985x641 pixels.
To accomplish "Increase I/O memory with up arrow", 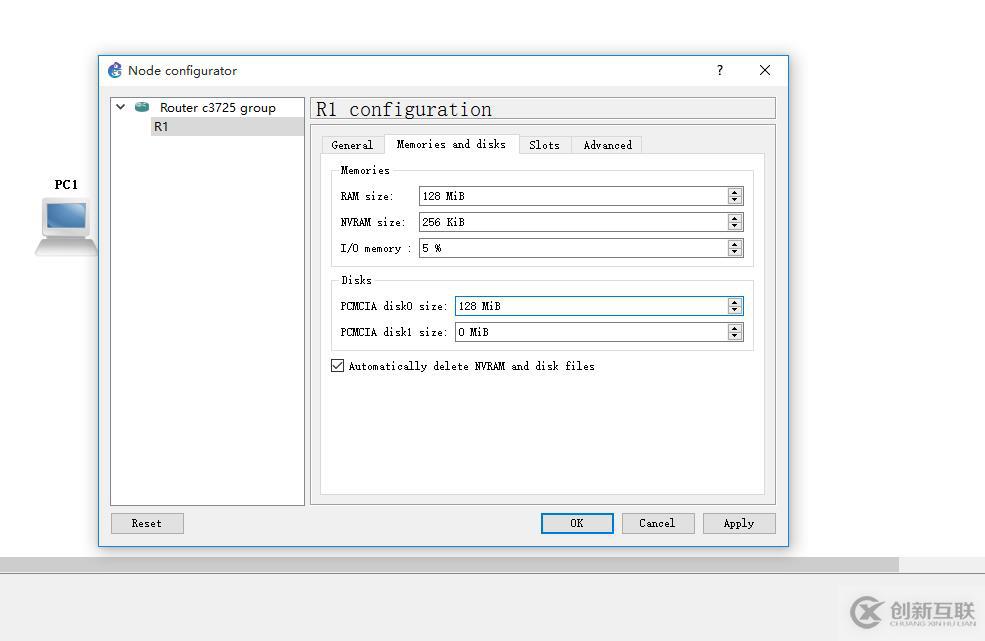I will click(x=734, y=244).
